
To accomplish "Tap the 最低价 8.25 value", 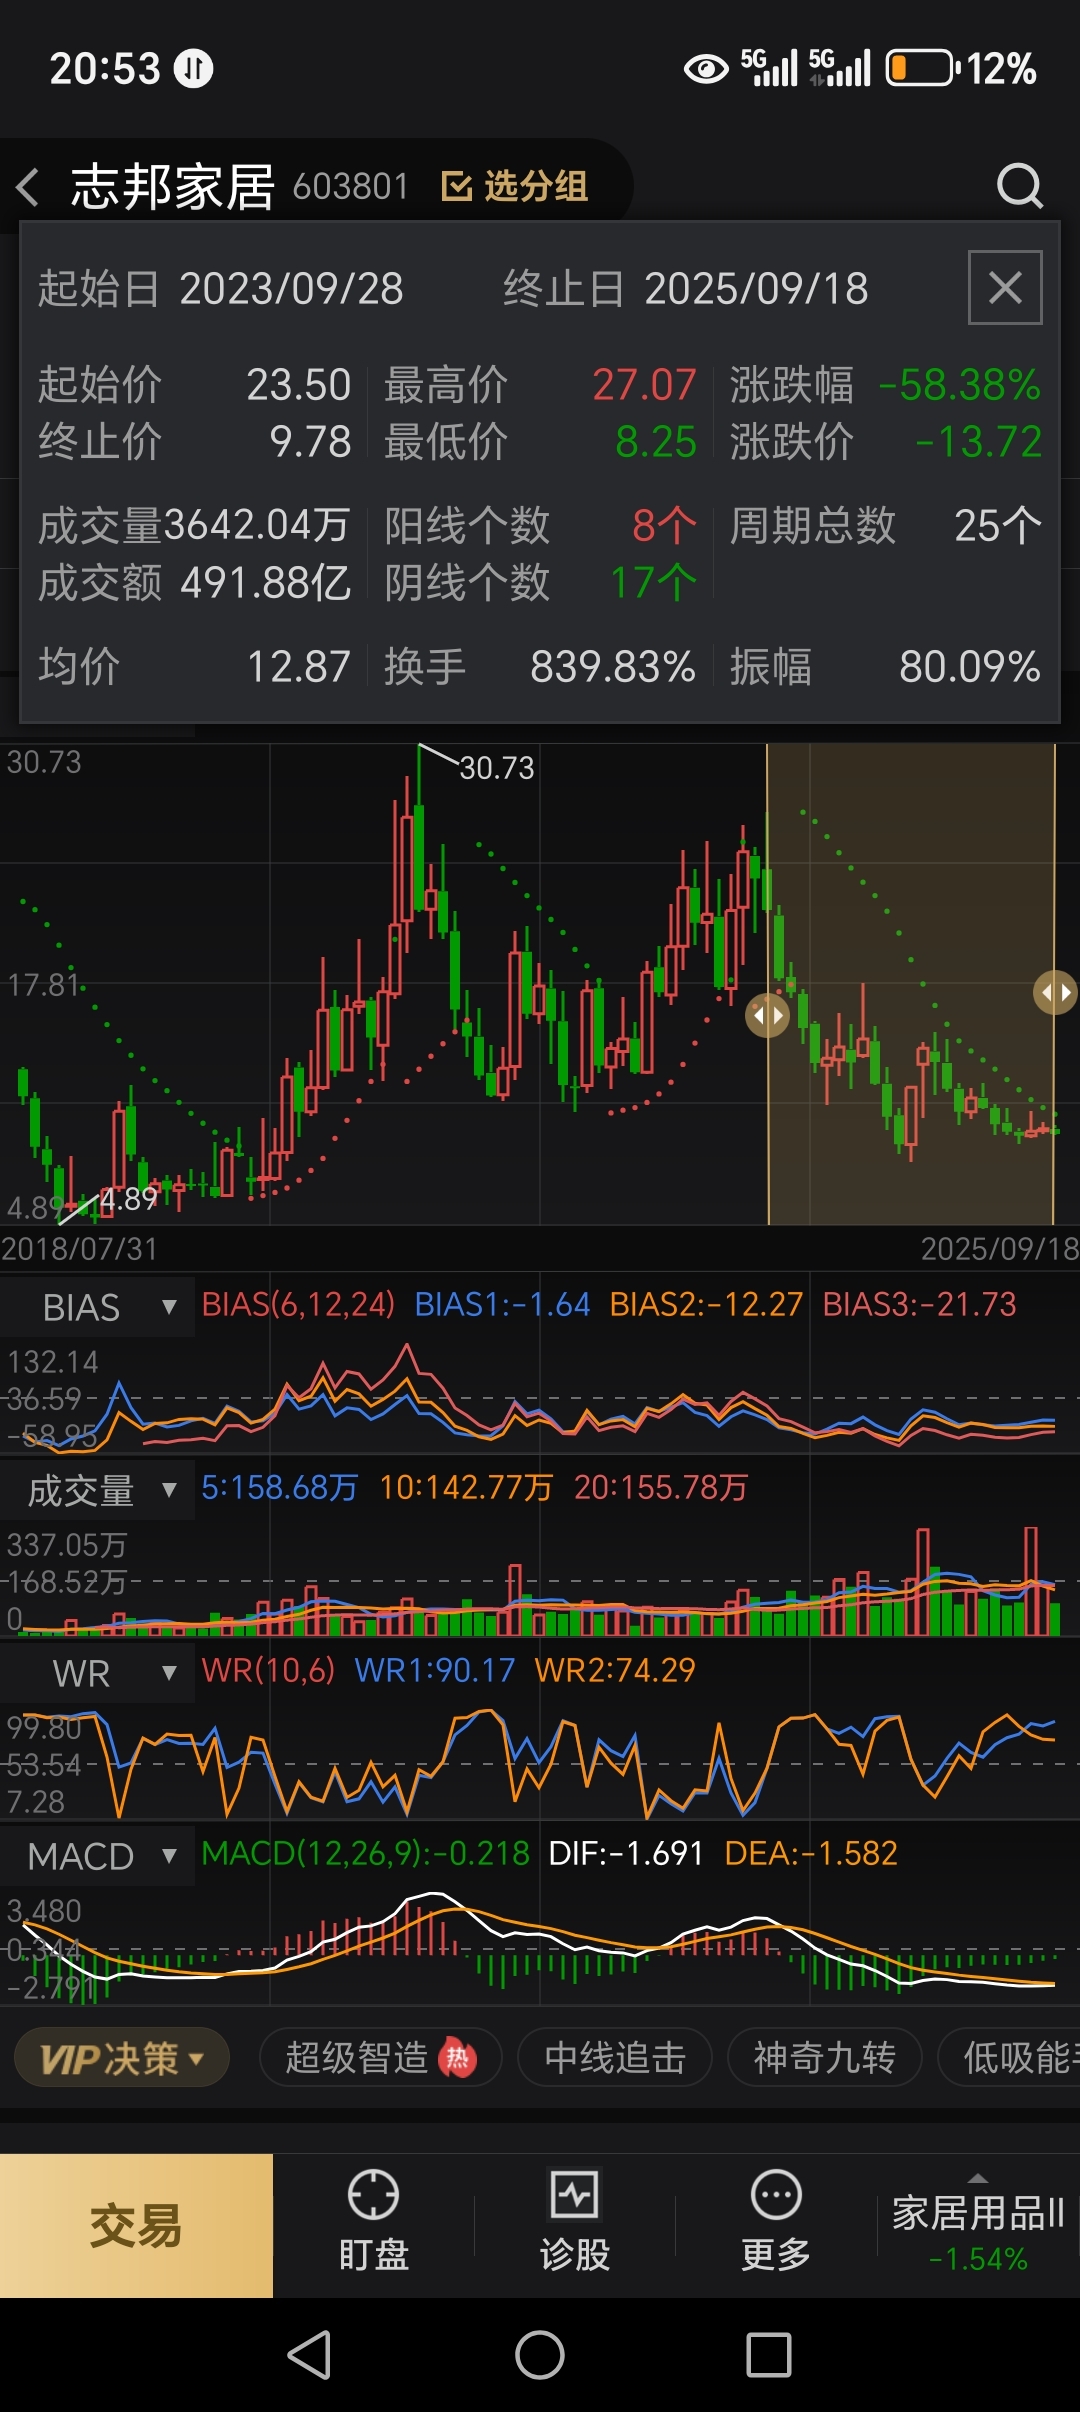I will 655,442.
